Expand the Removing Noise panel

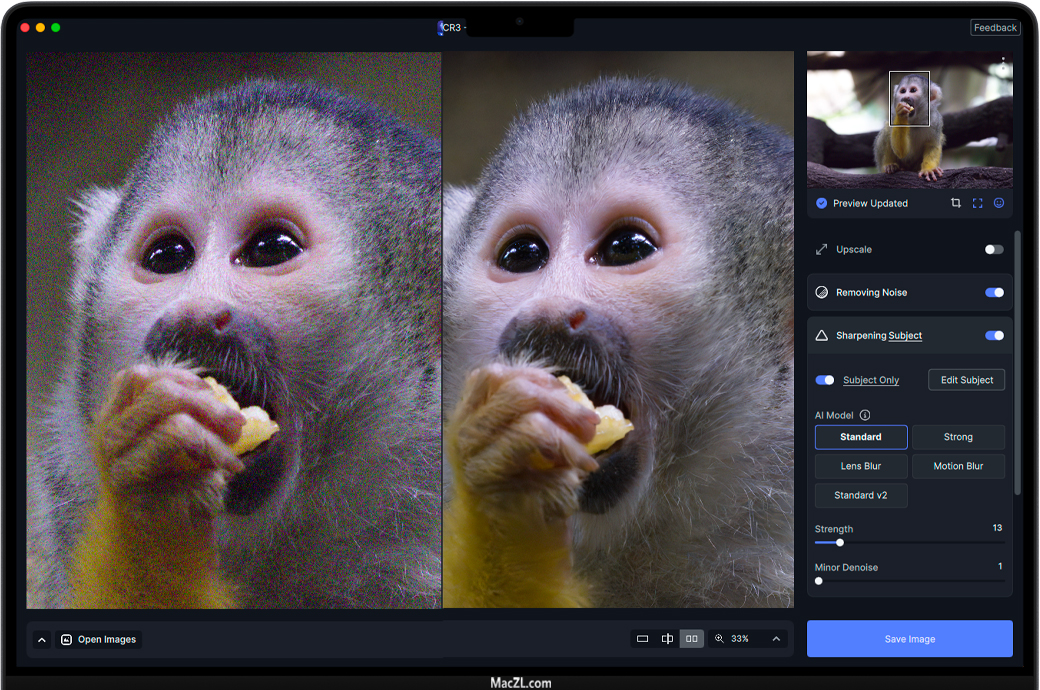(x=871, y=293)
